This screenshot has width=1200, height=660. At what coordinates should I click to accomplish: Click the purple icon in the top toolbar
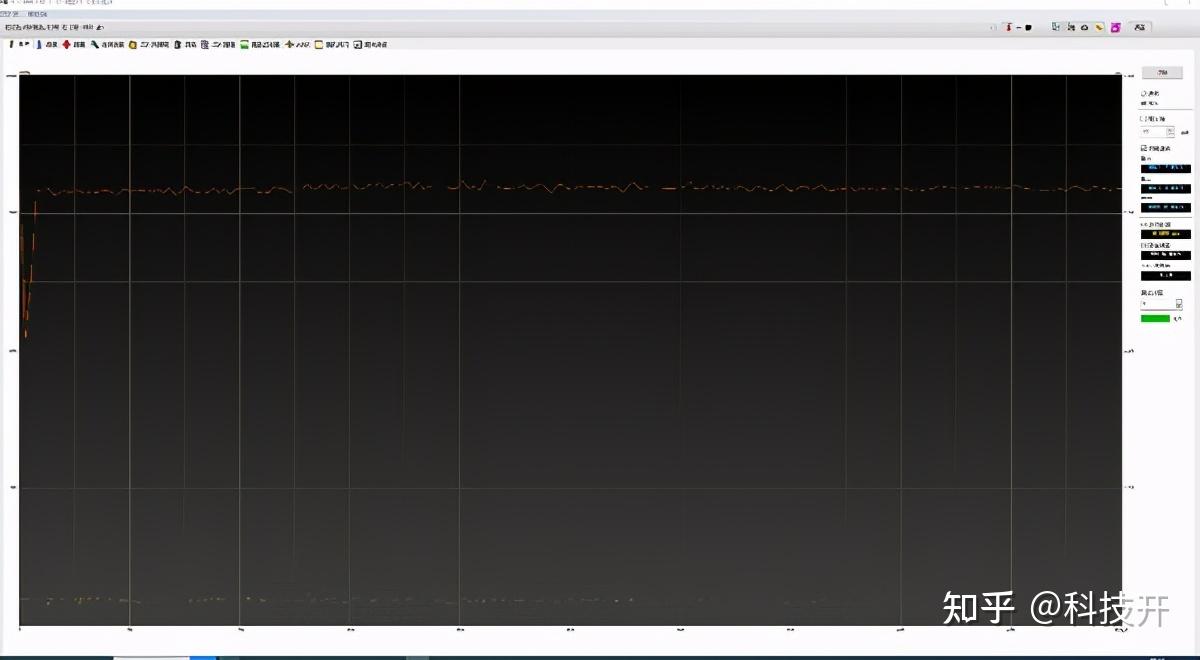pos(1116,27)
